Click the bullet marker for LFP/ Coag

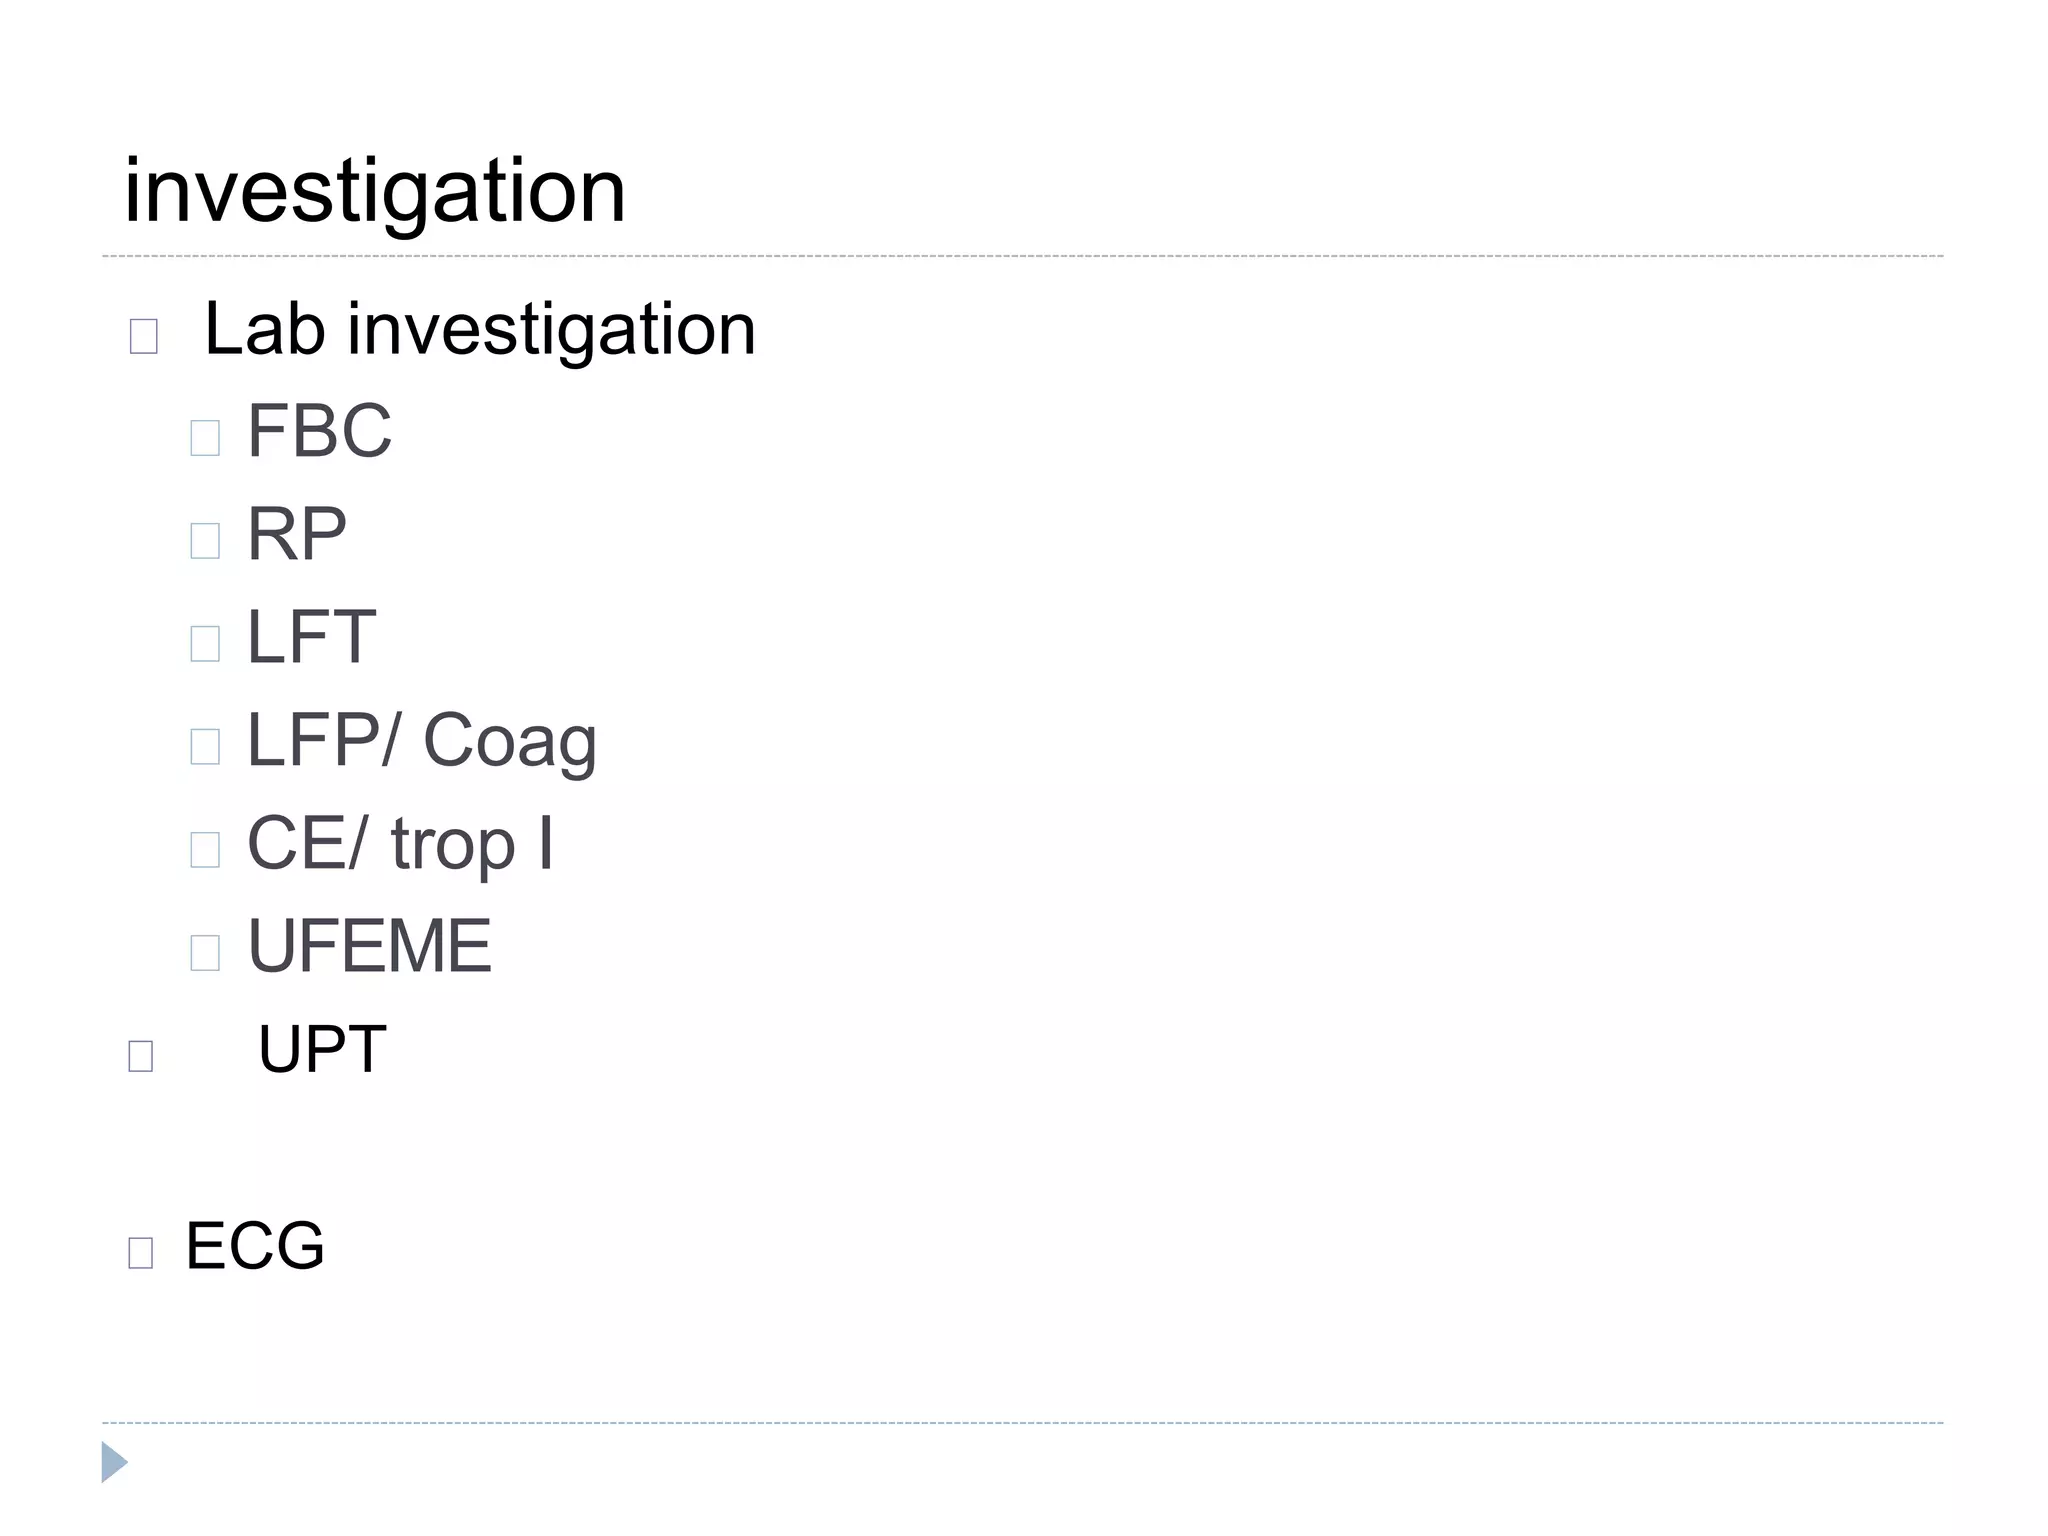pos(205,746)
